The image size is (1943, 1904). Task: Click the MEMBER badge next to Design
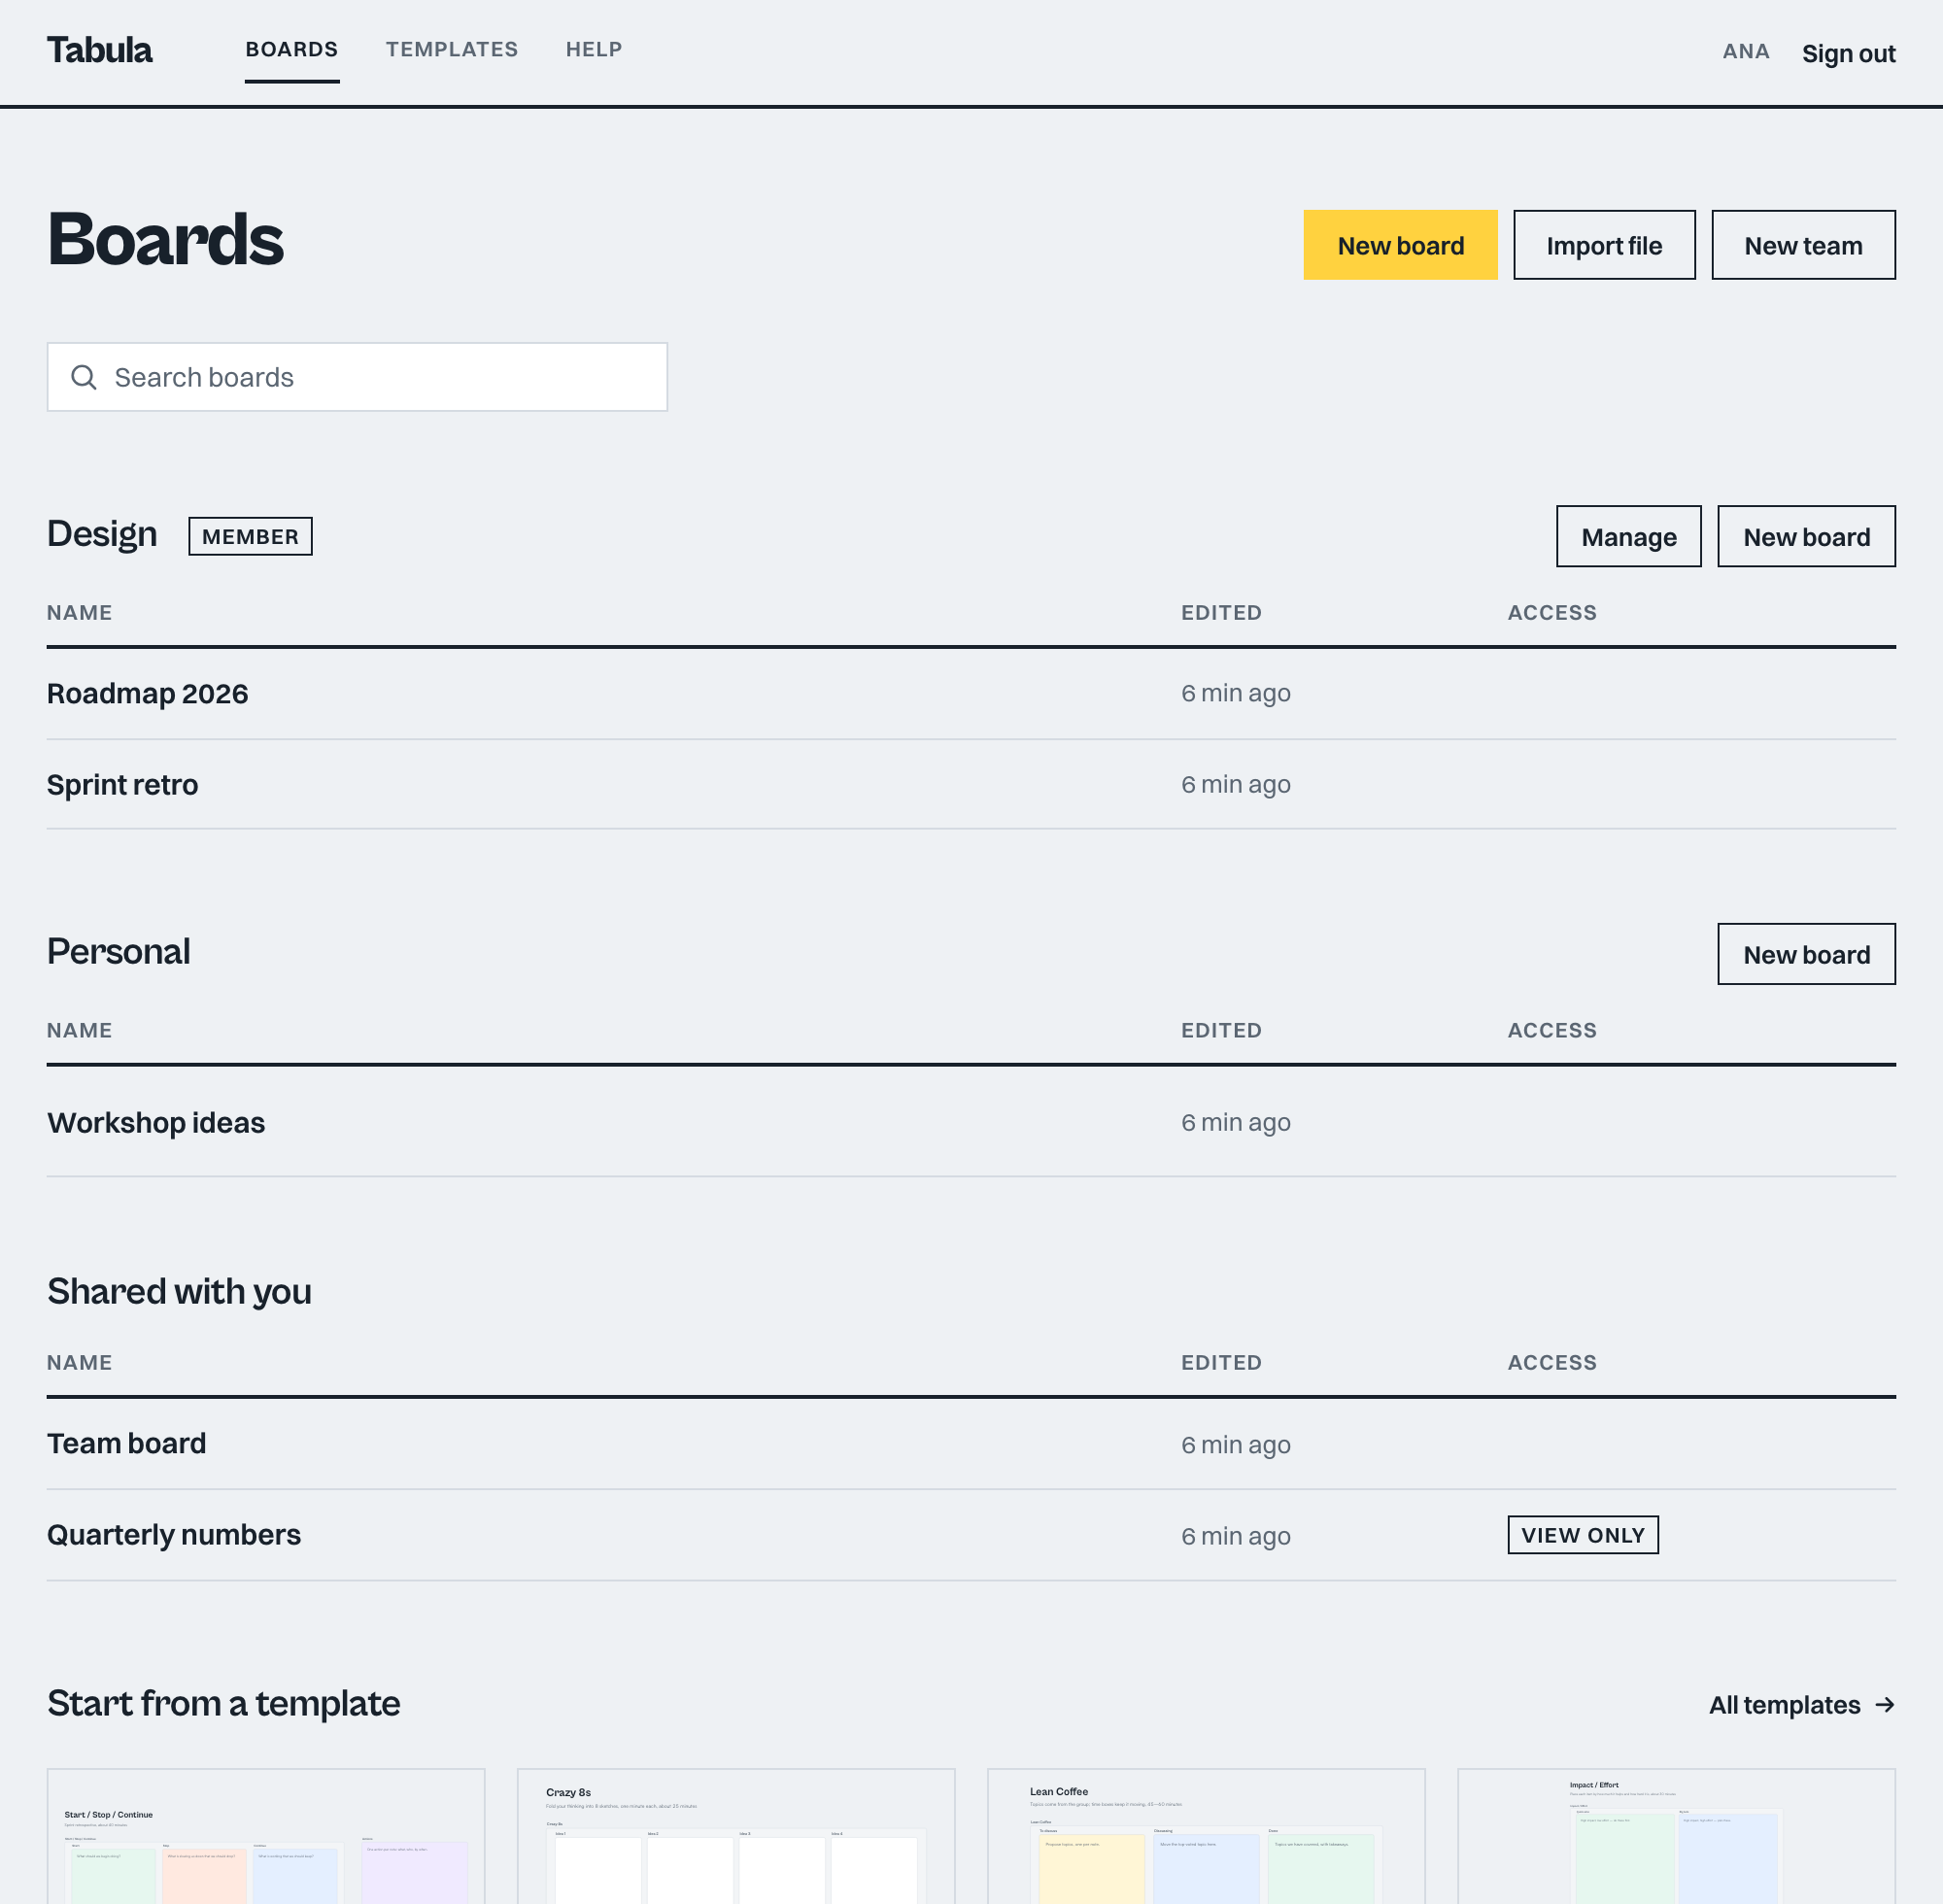pos(250,536)
